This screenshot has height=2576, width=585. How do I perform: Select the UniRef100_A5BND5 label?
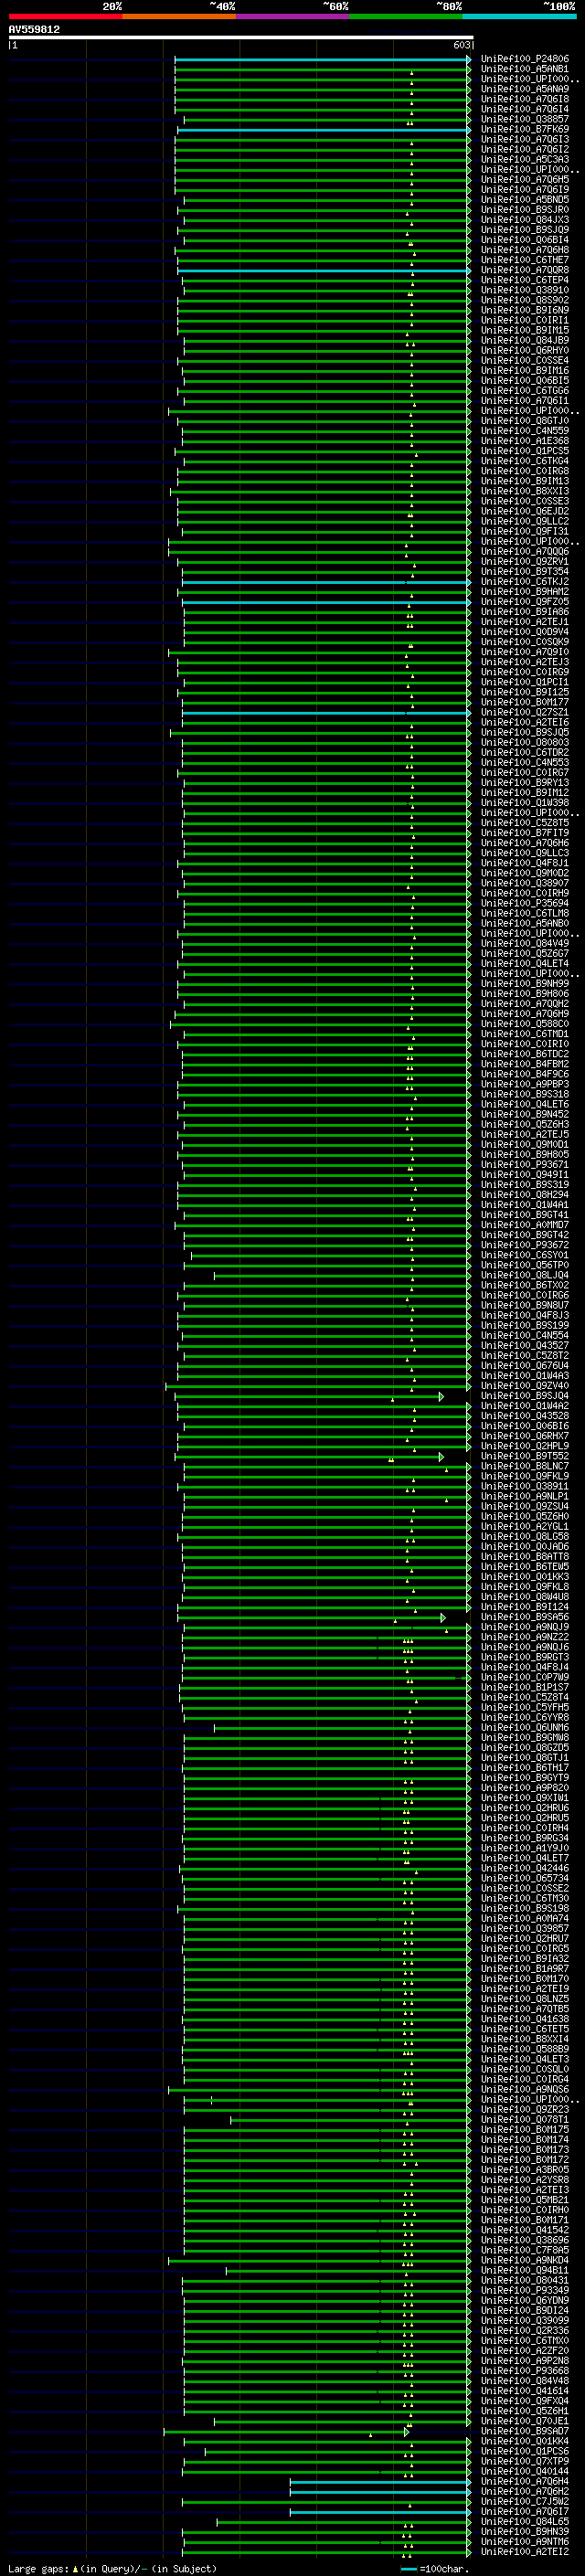coord(525,199)
